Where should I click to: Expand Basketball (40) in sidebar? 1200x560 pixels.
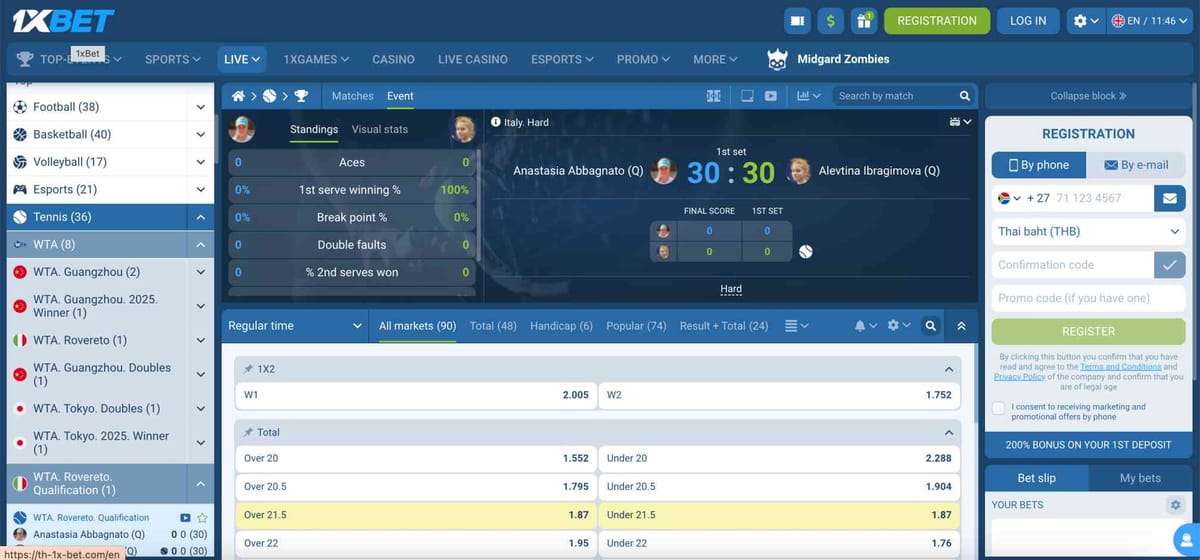(x=201, y=134)
